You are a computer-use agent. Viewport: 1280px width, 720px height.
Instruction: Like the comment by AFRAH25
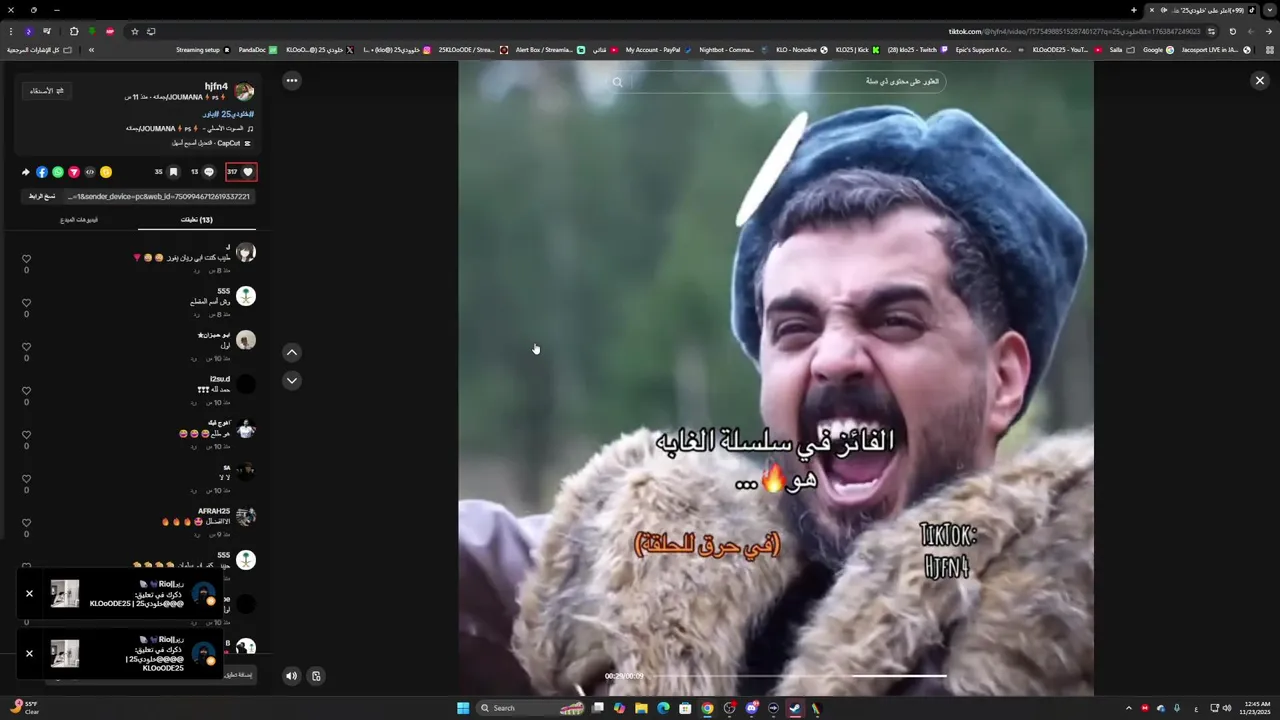[26, 523]
